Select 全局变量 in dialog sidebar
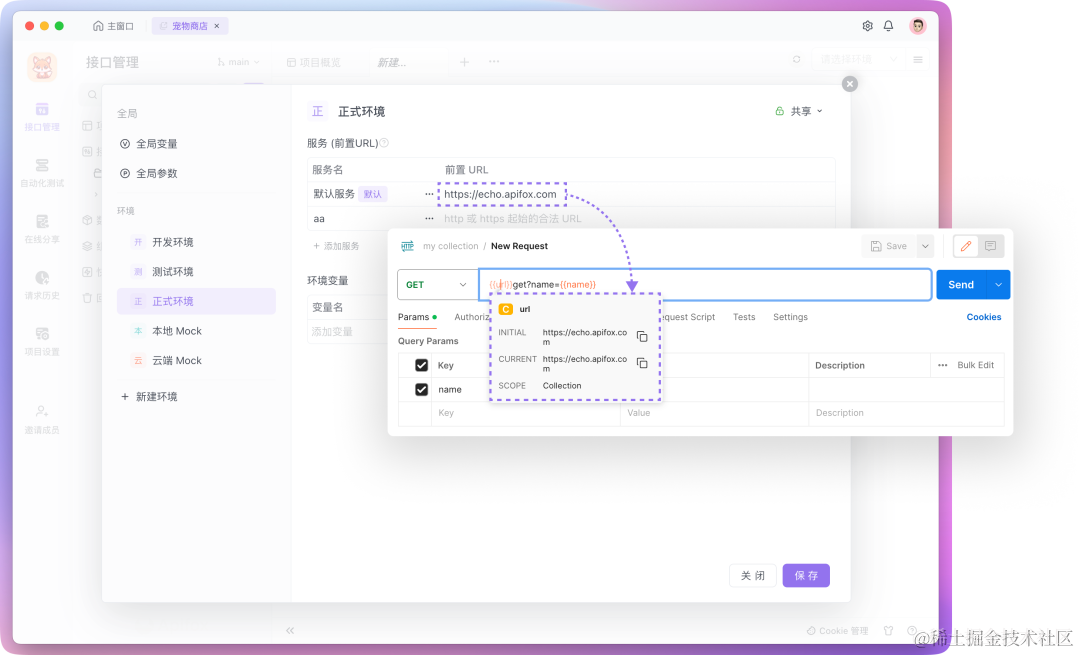Screen dimensions: 1080x655 click(x=149, y=144)
